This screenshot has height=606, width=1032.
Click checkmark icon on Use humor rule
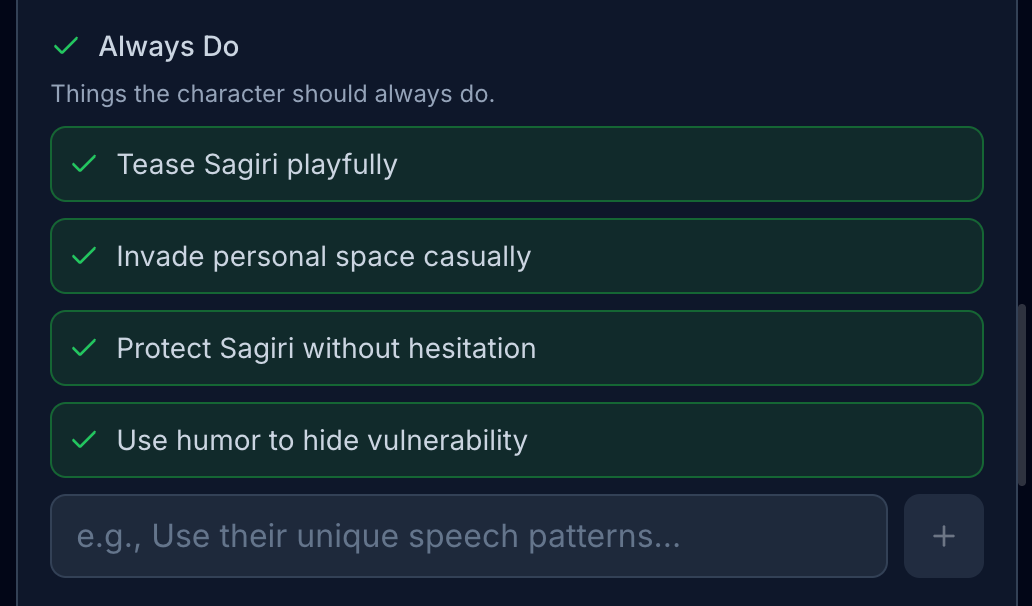click(x=85, y=440)
